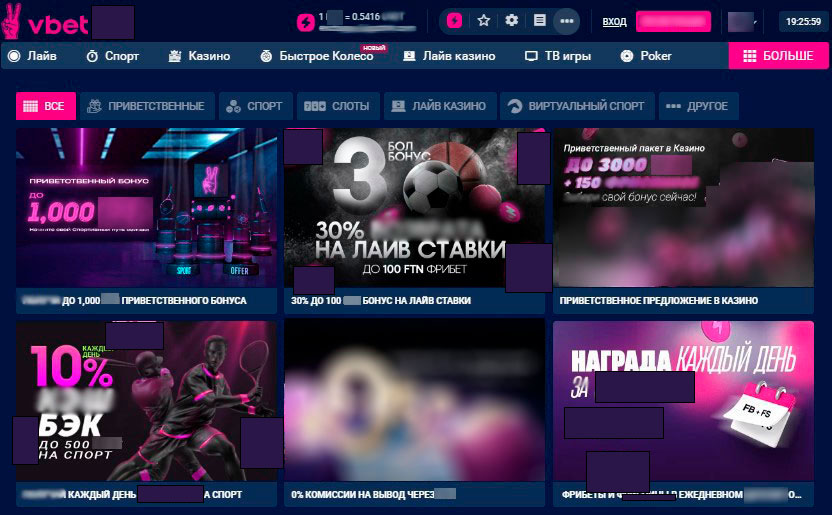Screen dimensions: 832x515
Task: Click the balls icon on СПОРТ tab
Action: (x=233, y=106)
